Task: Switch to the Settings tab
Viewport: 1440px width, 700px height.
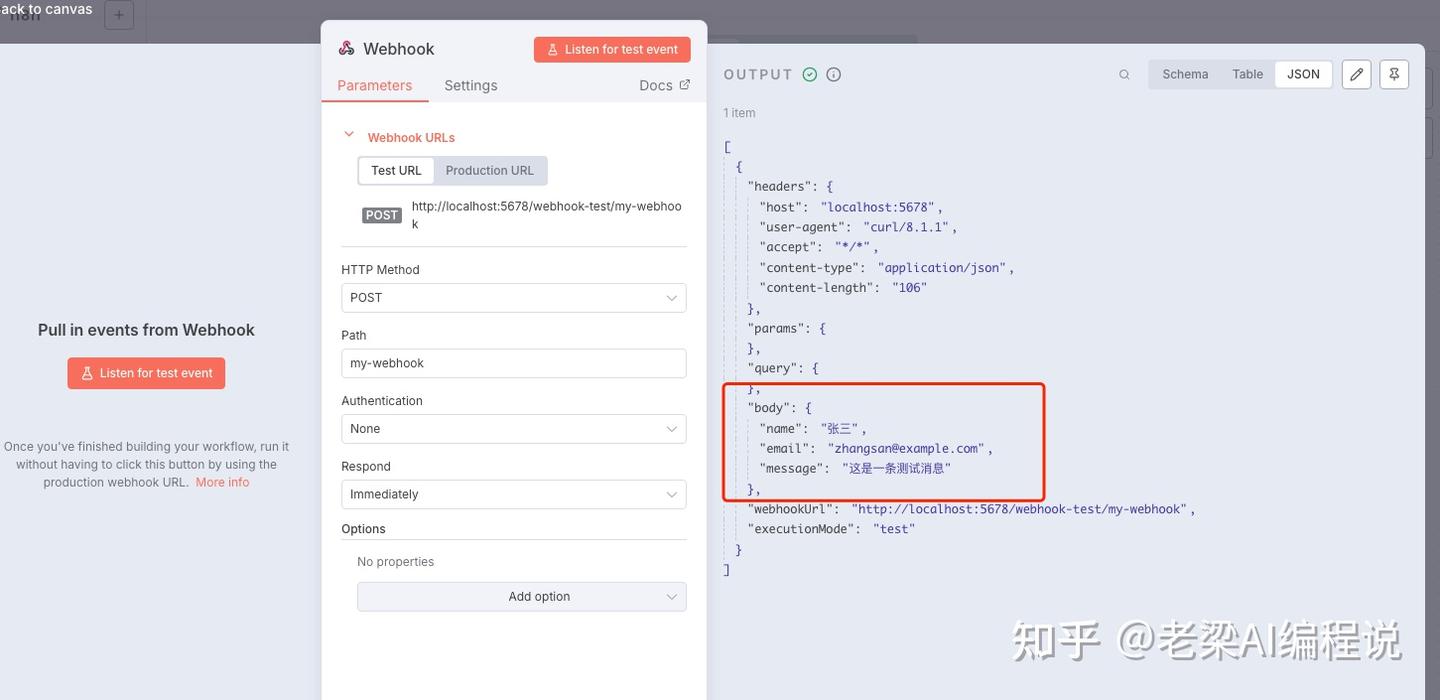Action: click(x=470, y=85)
